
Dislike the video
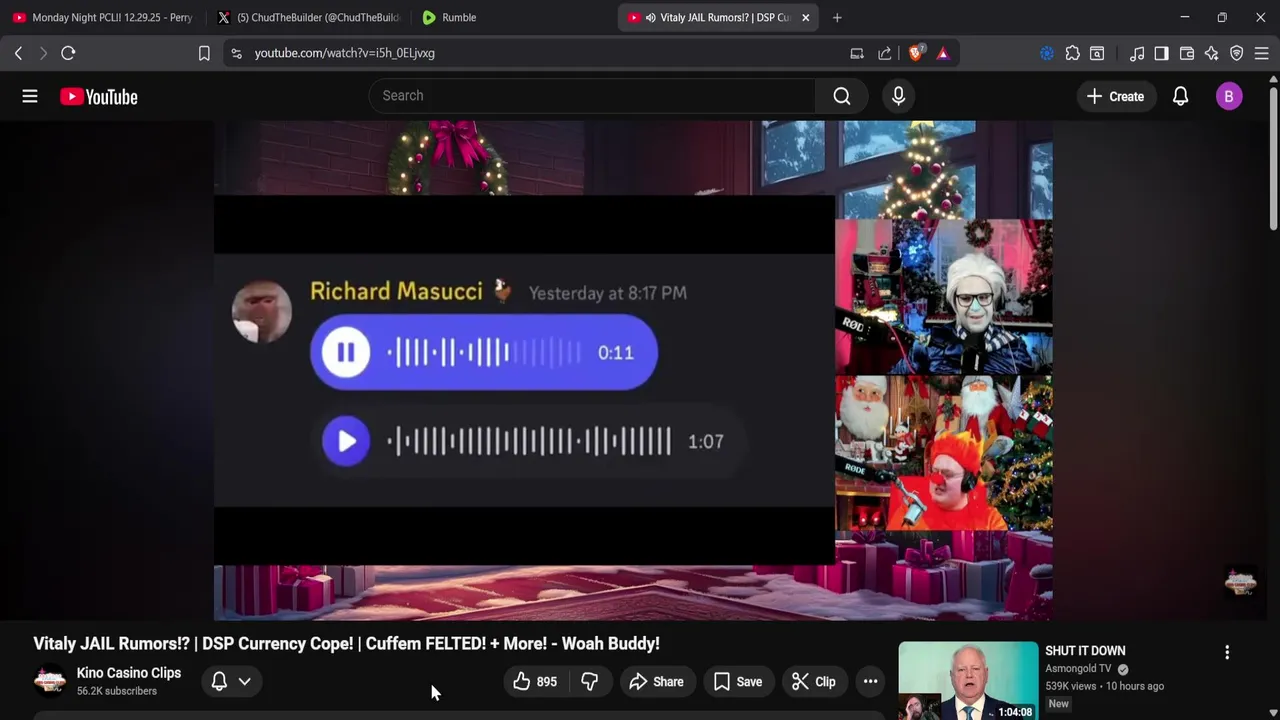click(590, 682)
